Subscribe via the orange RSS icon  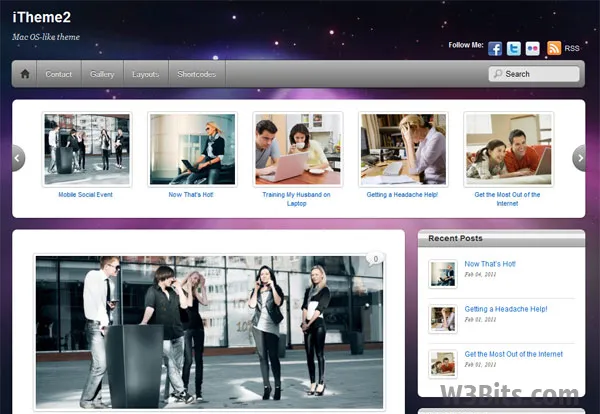point(554,48)
